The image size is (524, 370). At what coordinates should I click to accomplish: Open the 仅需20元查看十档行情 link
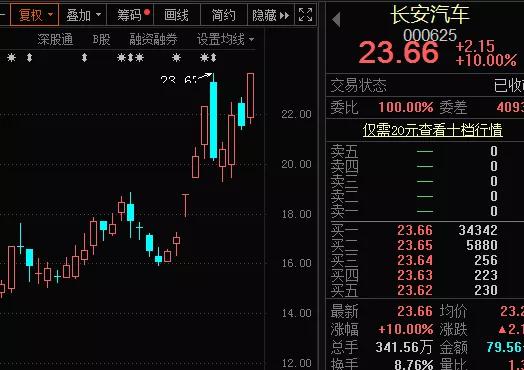pos(432,130)
